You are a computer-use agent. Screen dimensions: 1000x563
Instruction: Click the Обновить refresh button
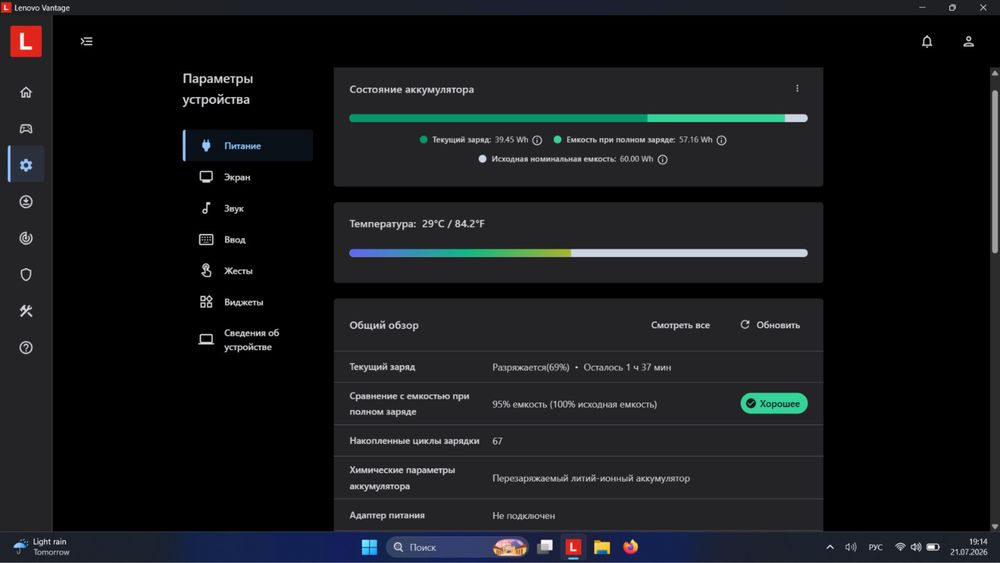point(770,325)
